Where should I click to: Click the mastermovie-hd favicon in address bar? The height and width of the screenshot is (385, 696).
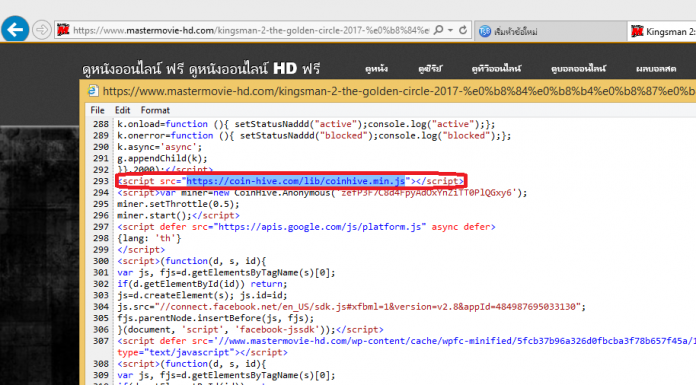(x=63, y=30)
